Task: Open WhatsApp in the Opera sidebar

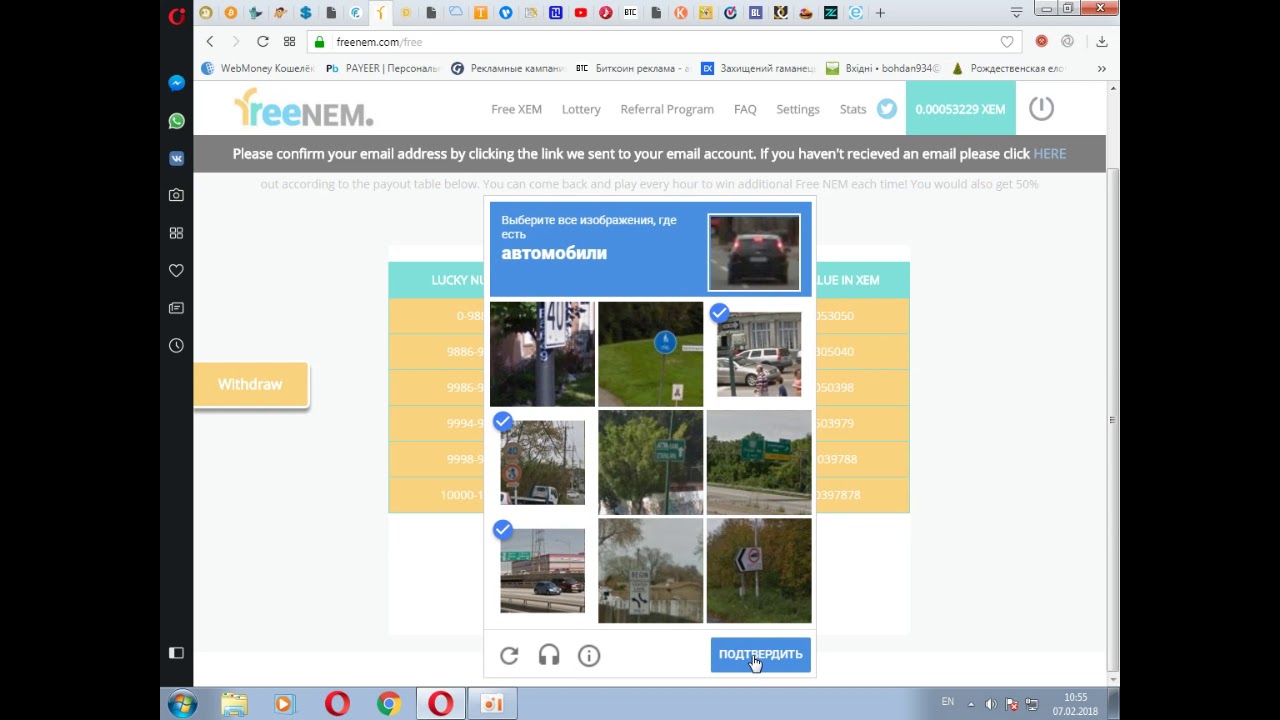Action: 176,121
